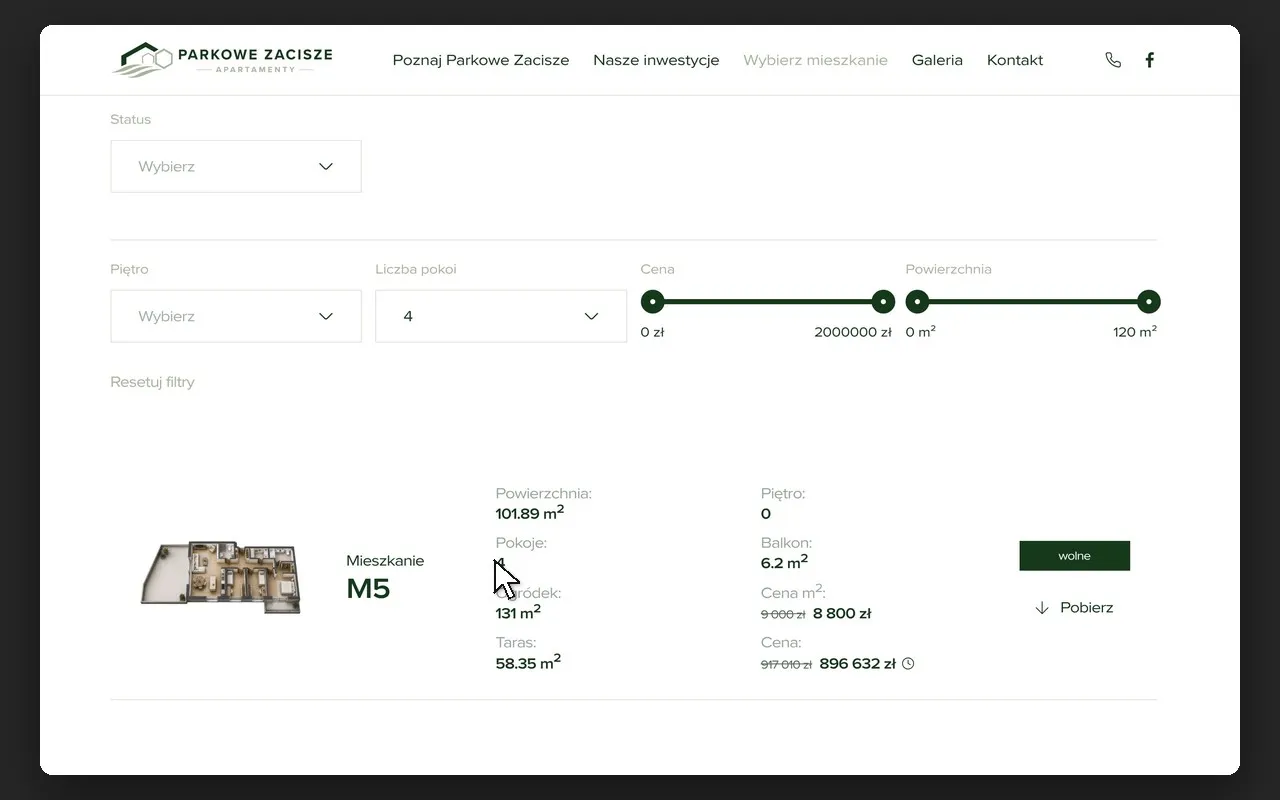This screenshot has height=800, width=1280.
Task: Click the 101.89 m² area value
Action: click(x=530, y=513)
